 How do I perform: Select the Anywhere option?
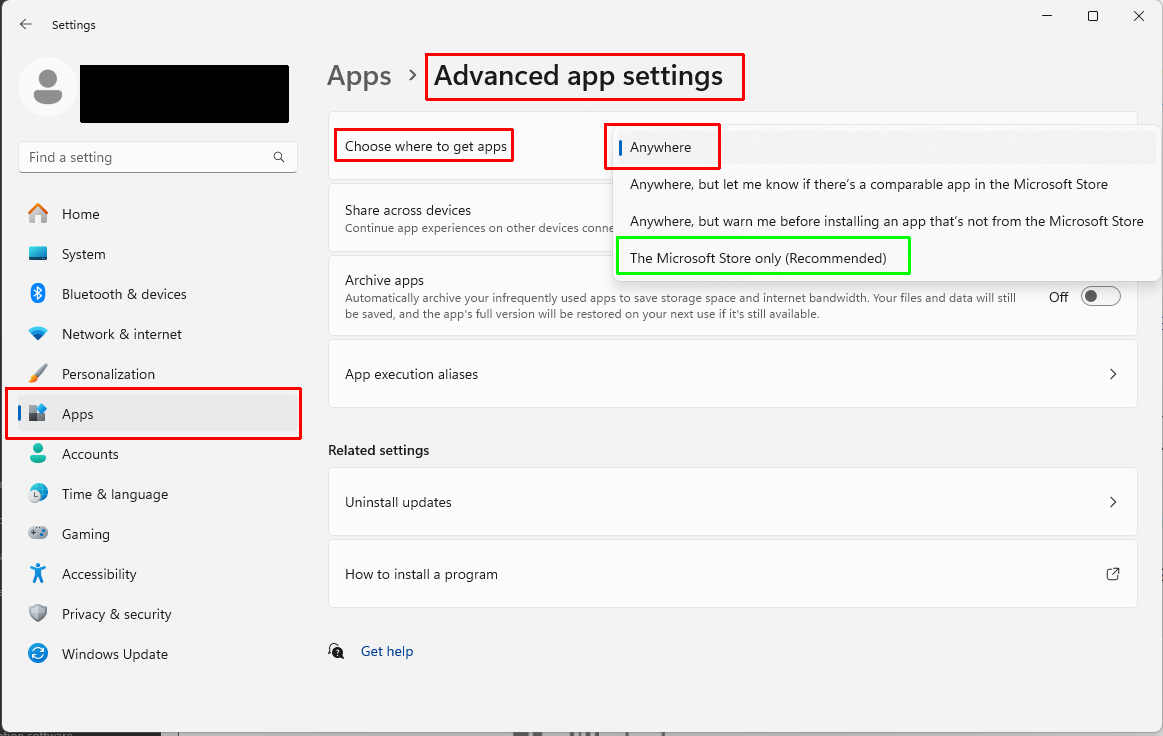click(886, 147)
